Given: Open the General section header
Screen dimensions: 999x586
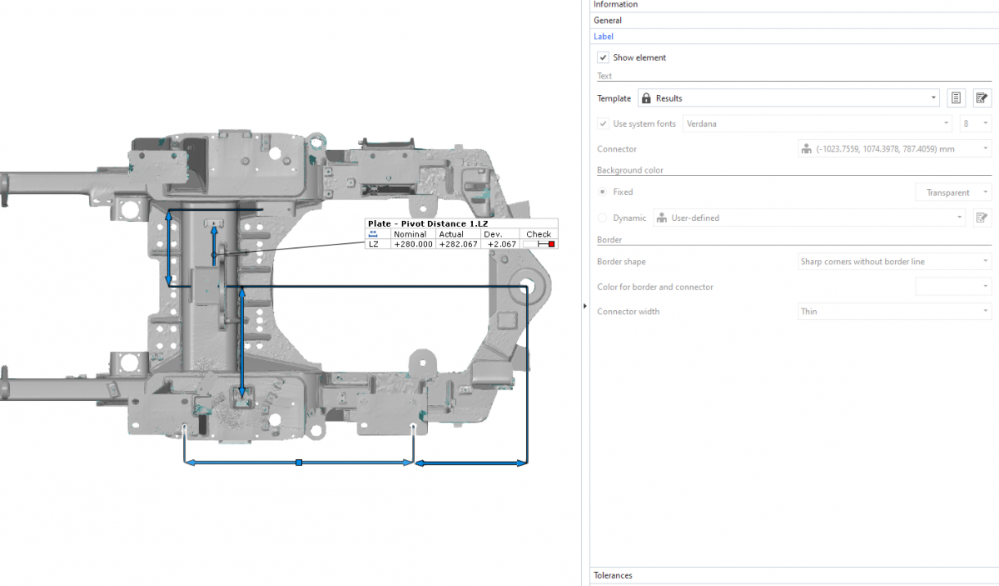Looking at the screenshot, I should pyautogui.click(x=608, y=20).
